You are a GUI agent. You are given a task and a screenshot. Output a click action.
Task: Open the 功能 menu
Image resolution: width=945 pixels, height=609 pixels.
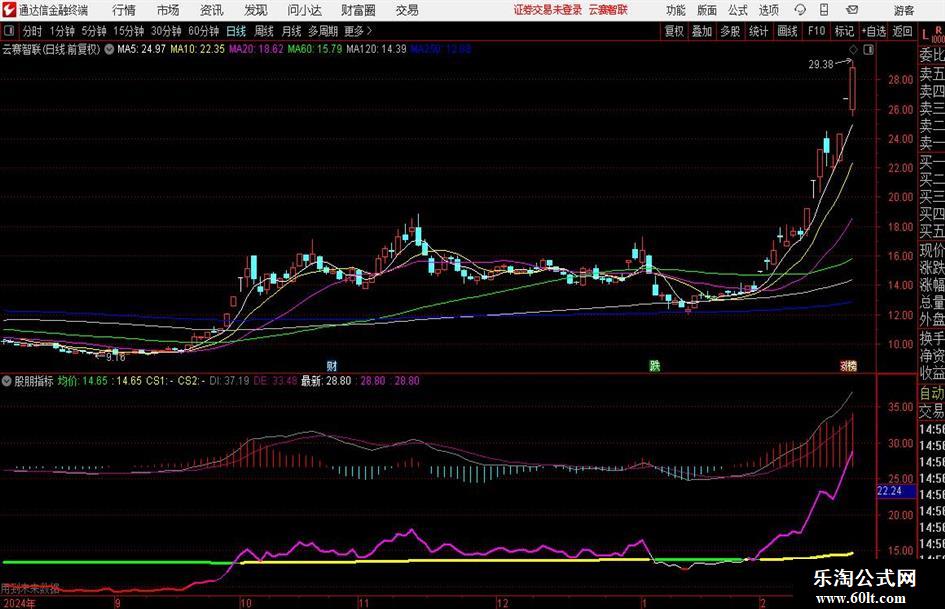(x=676, y=10)
